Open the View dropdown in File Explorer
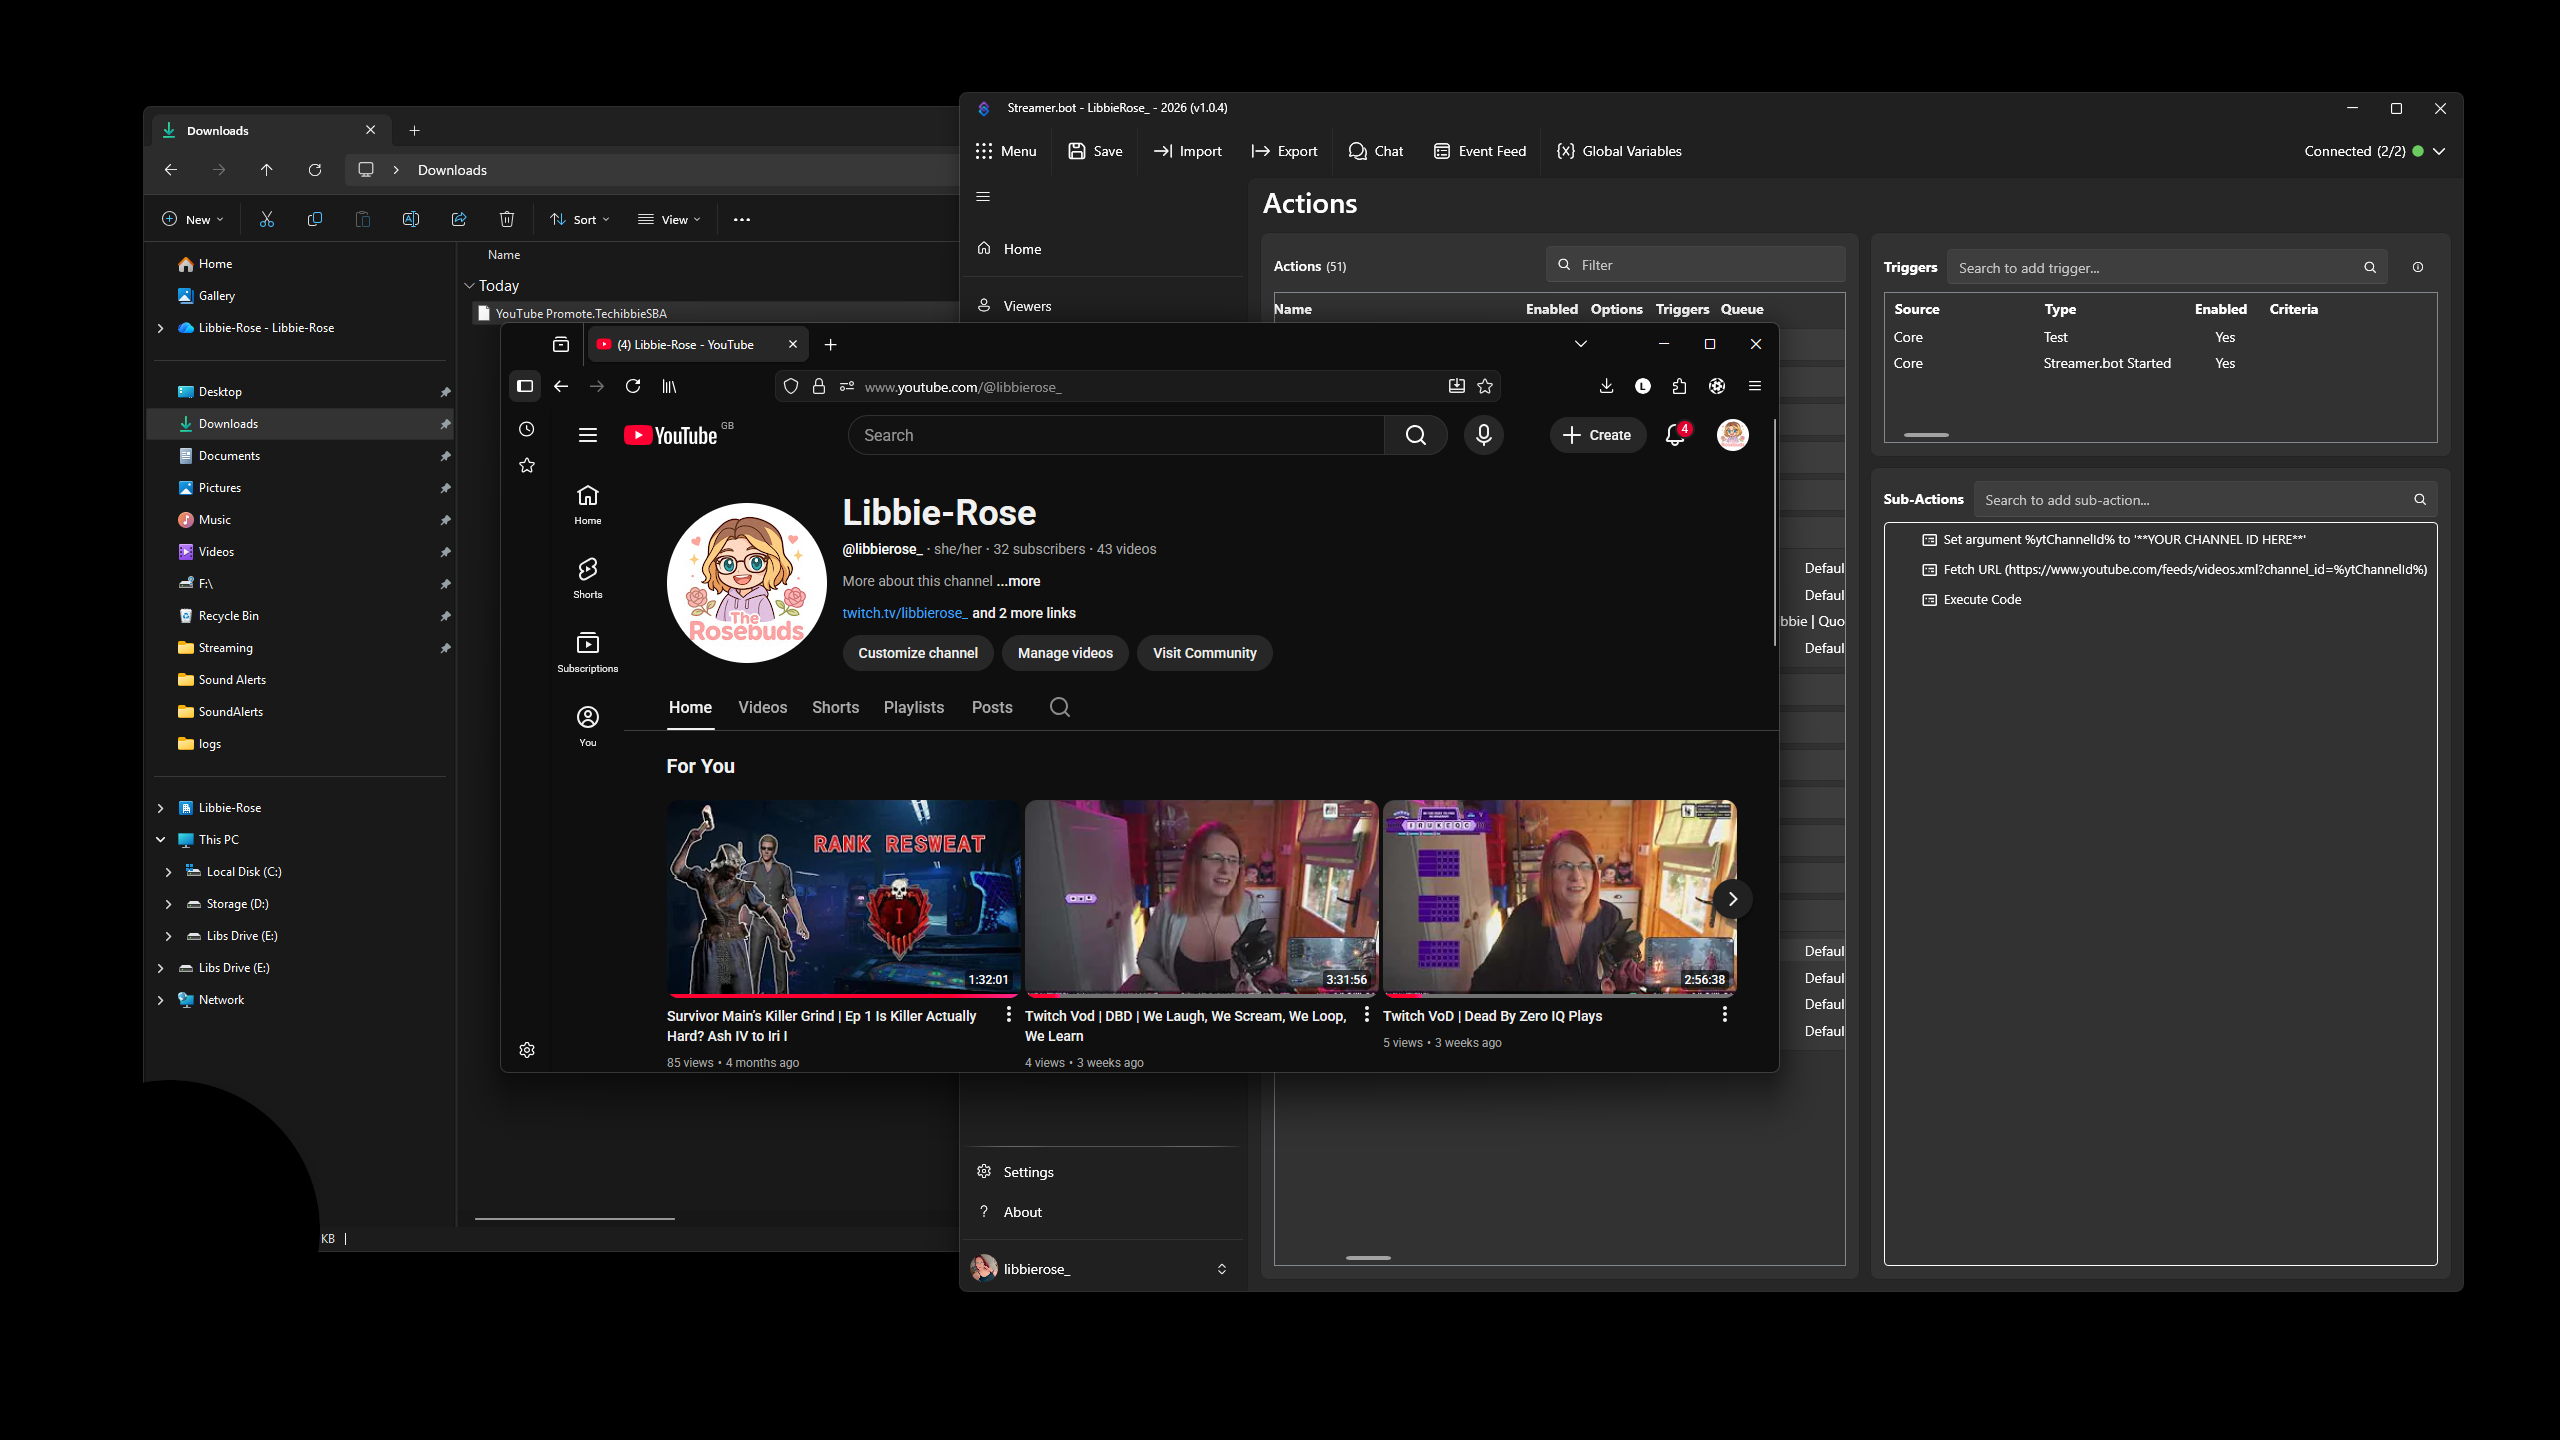 (670, 219)
